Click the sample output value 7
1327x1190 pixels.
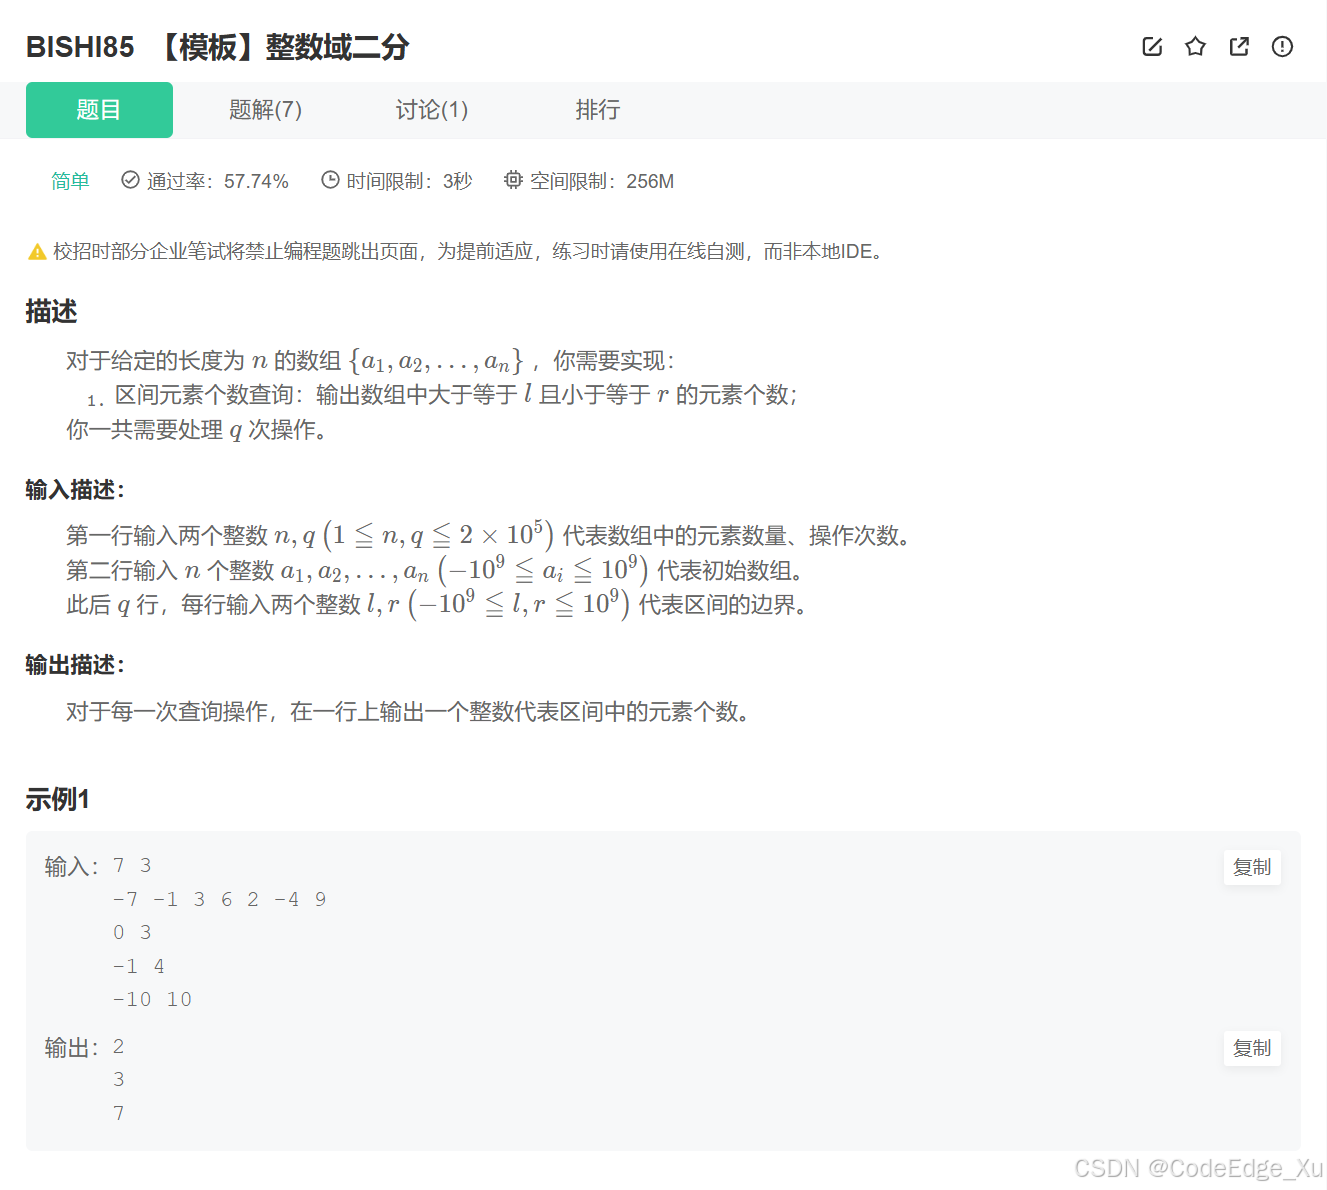click(x=118, y=1112)
